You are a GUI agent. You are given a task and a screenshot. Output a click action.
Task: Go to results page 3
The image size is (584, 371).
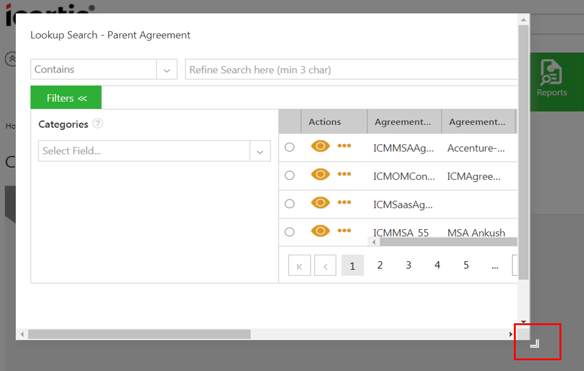pos(409,265)
